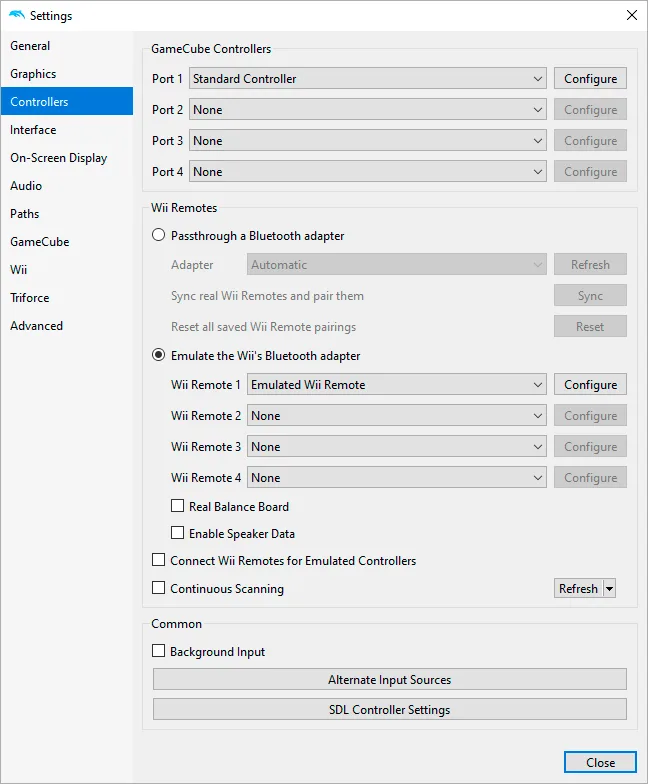Image resolution: width=648 pixels, height=784 pixels.
Task: Expand the Port 3 controller list
Action: click(x=368, y=140)
